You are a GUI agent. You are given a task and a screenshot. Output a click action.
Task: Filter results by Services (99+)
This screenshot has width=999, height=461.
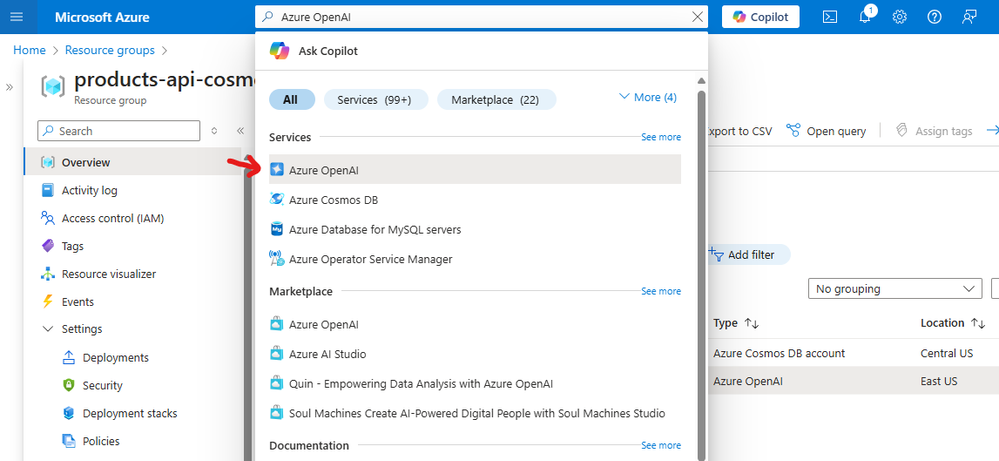[375, 100]
